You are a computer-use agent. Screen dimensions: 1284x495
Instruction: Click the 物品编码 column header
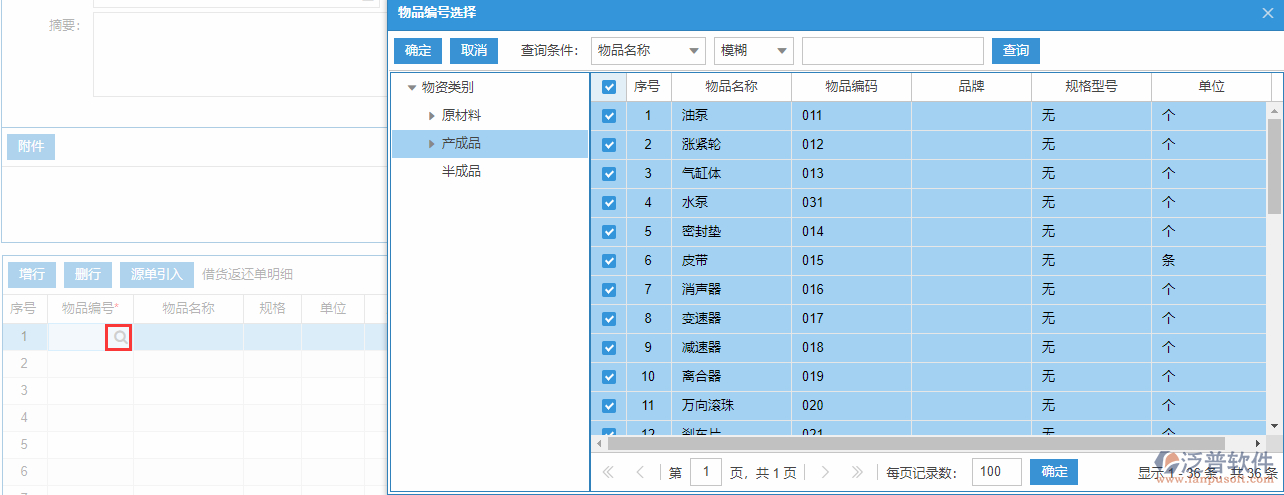(851, 87)
